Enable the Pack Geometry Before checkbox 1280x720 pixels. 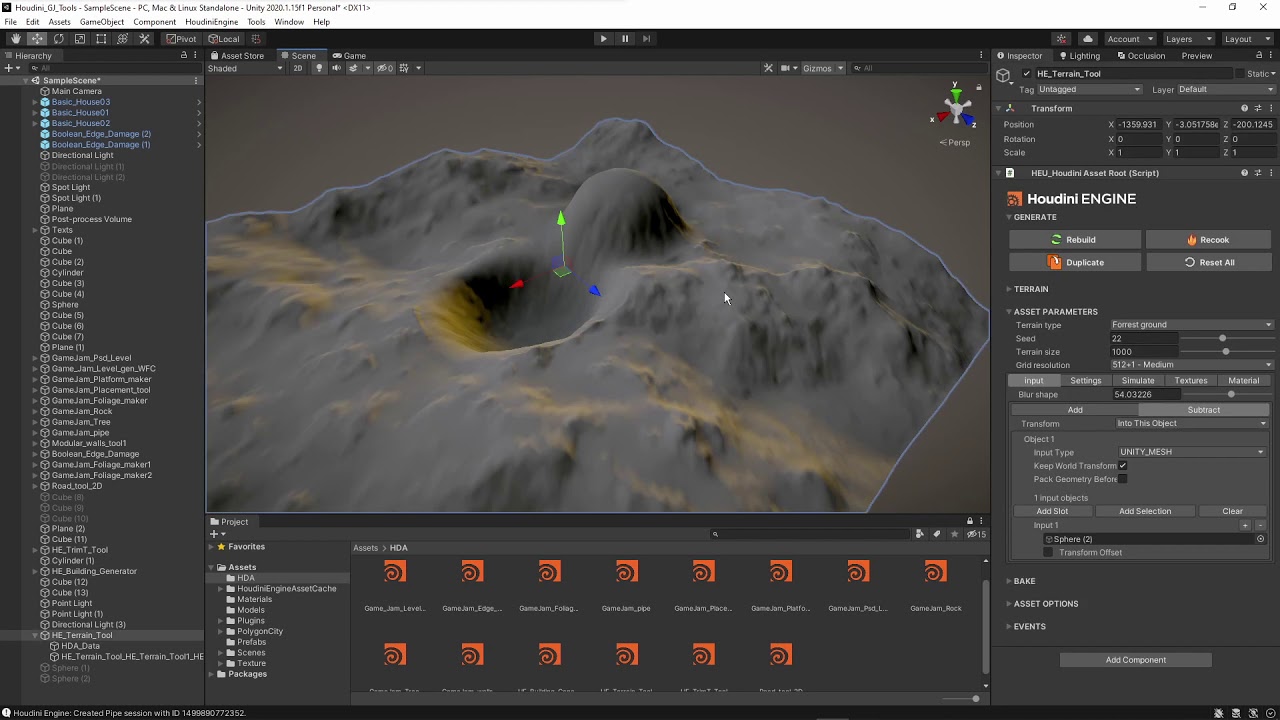pyautogui.click(x=1123, y=479)
